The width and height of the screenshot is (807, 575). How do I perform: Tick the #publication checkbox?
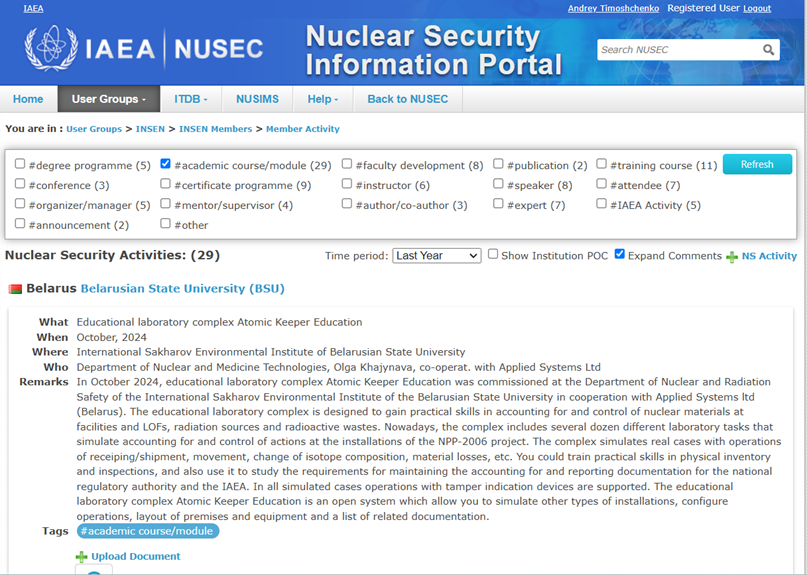[498, 164]
